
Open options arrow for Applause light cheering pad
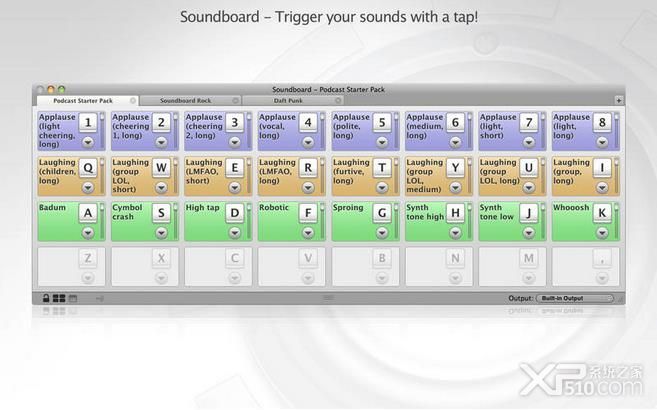click(x=88, y=142)
